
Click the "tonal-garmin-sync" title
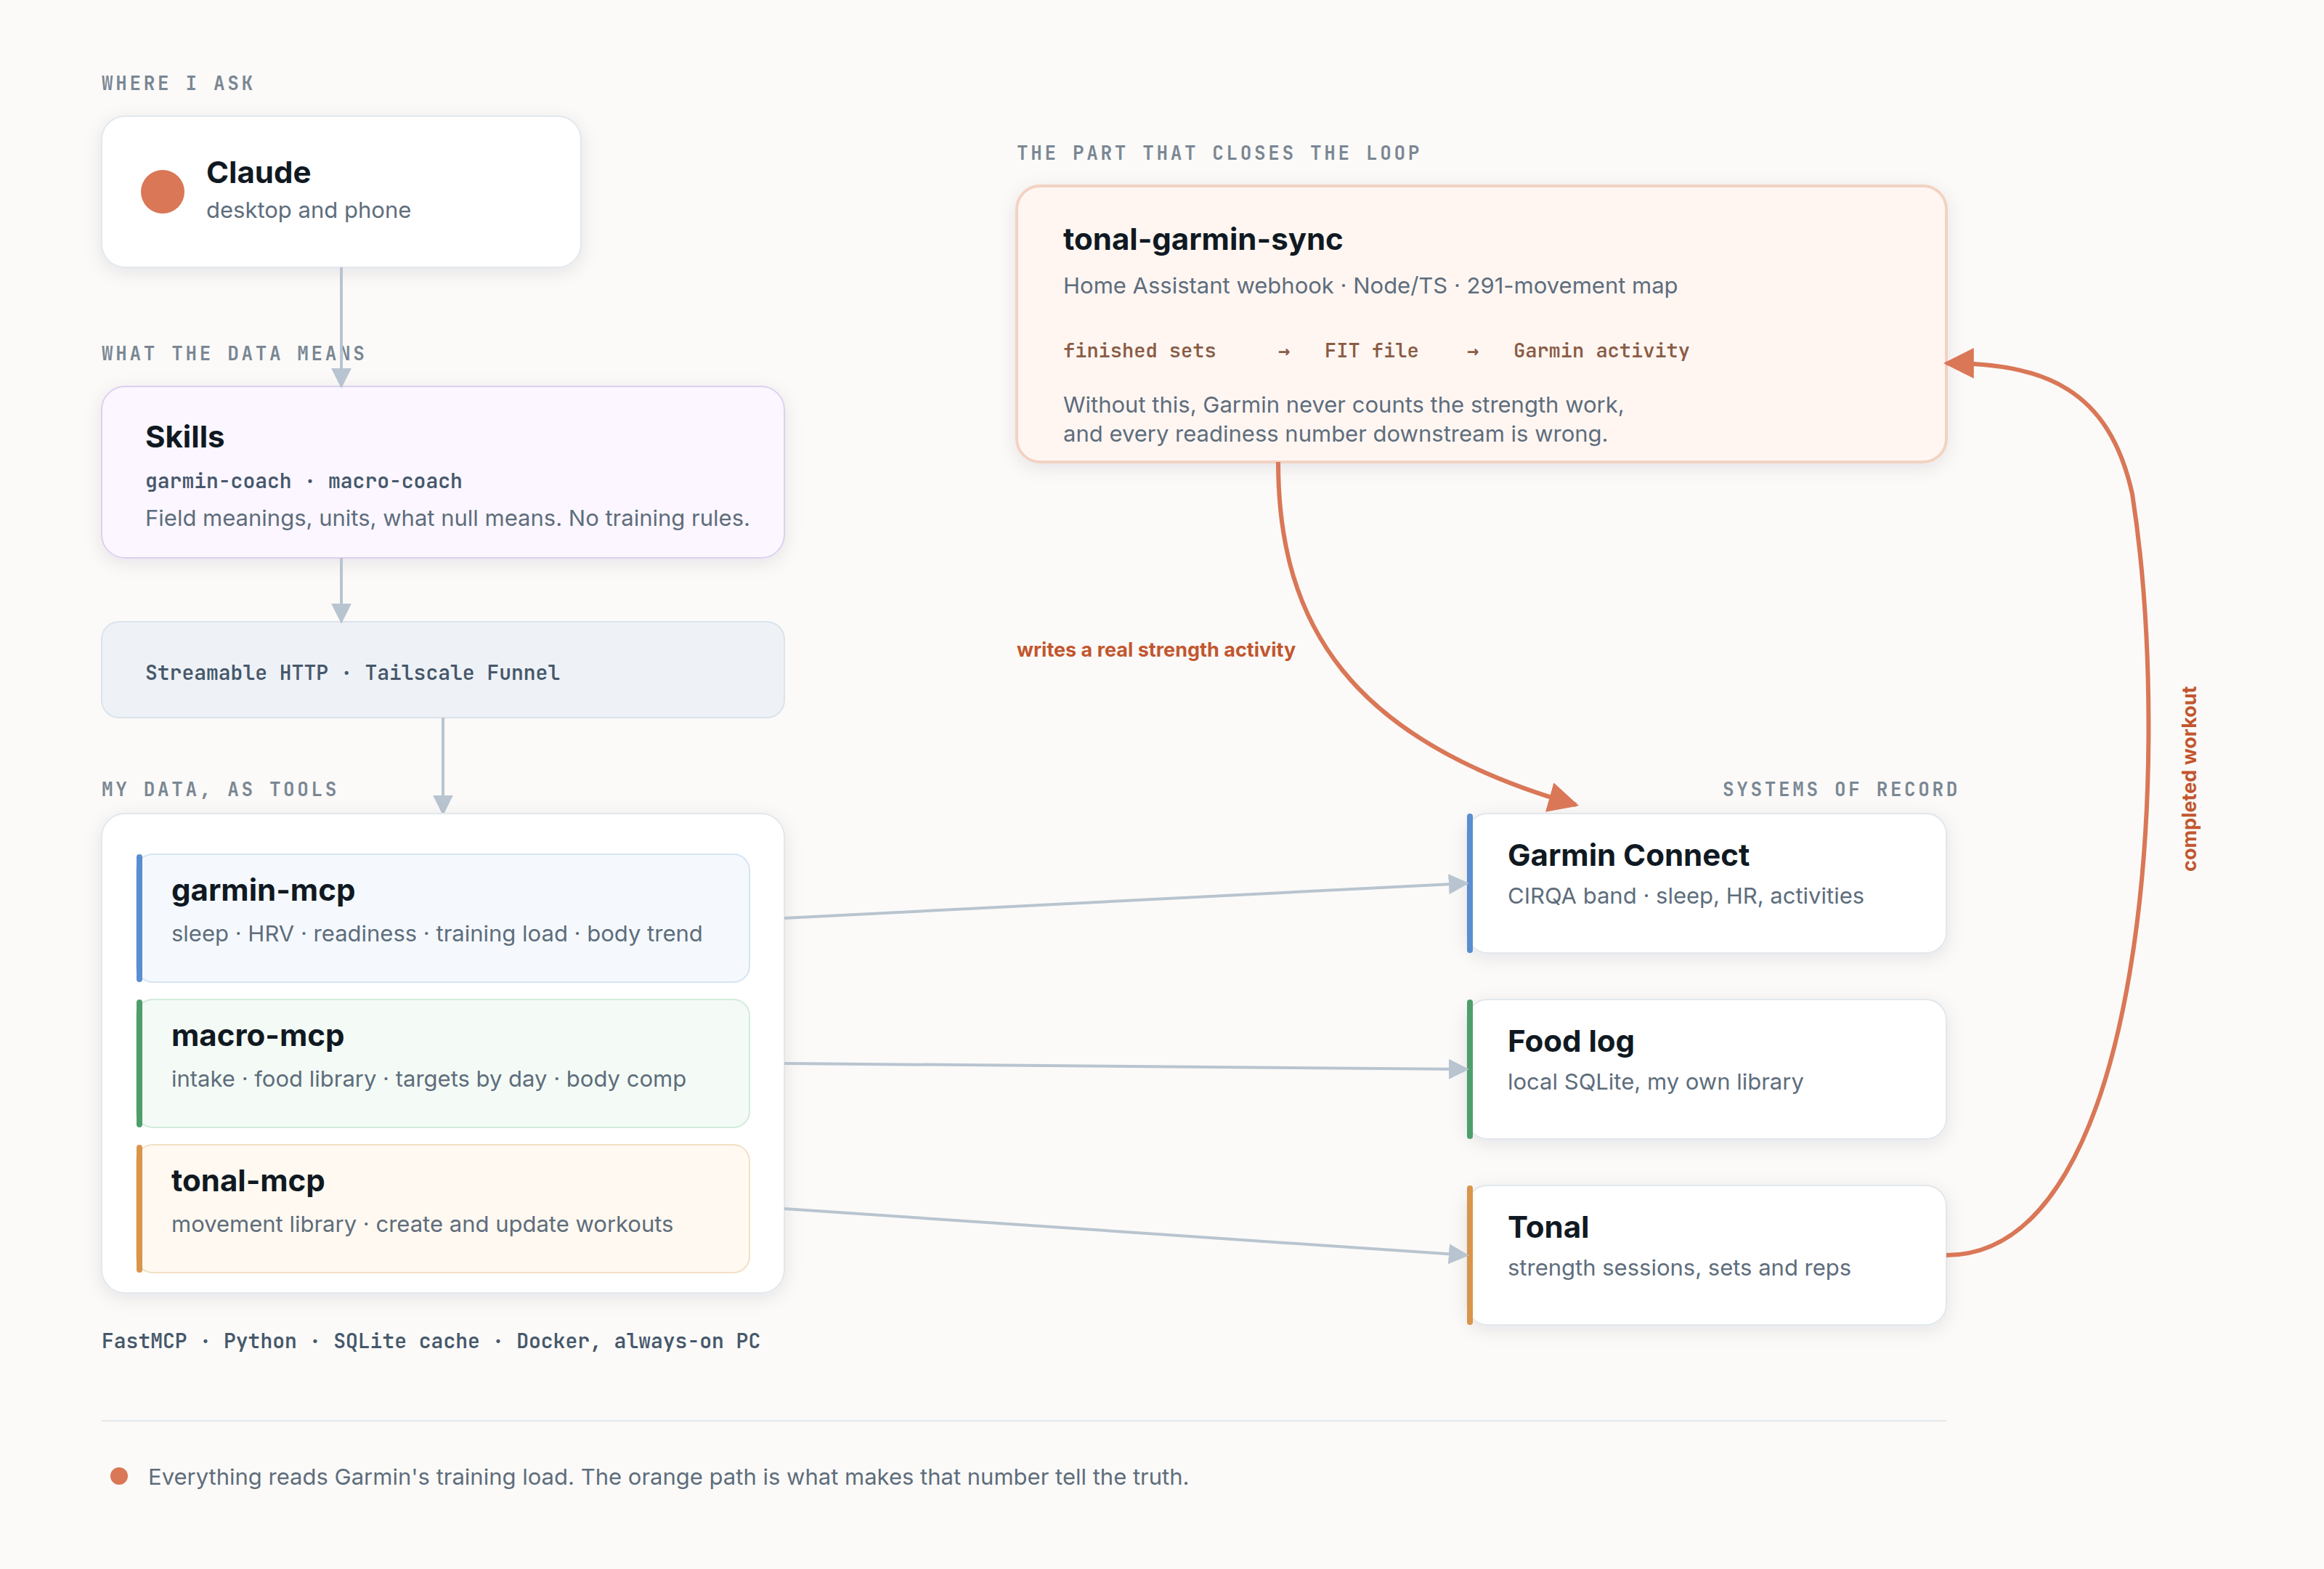tap(1202, 239)
